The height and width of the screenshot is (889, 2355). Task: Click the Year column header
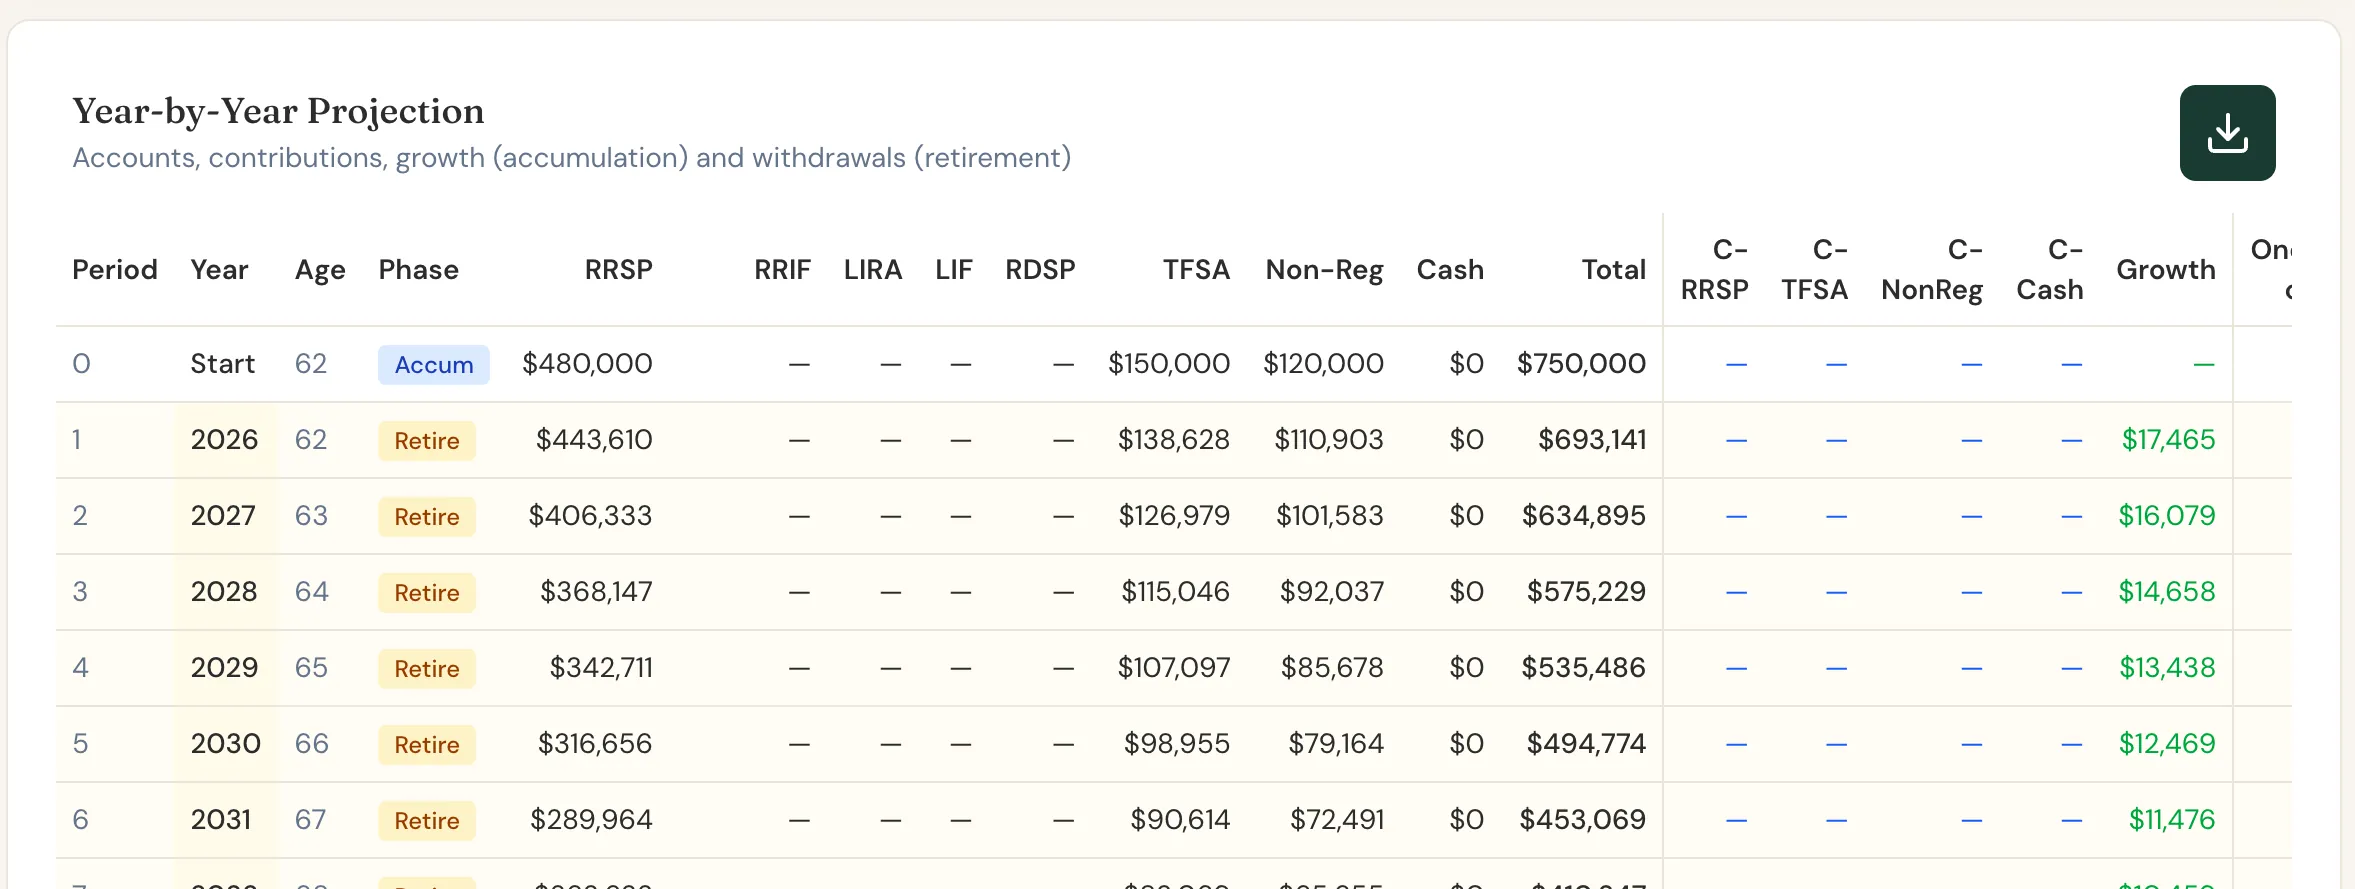(219, 270)
